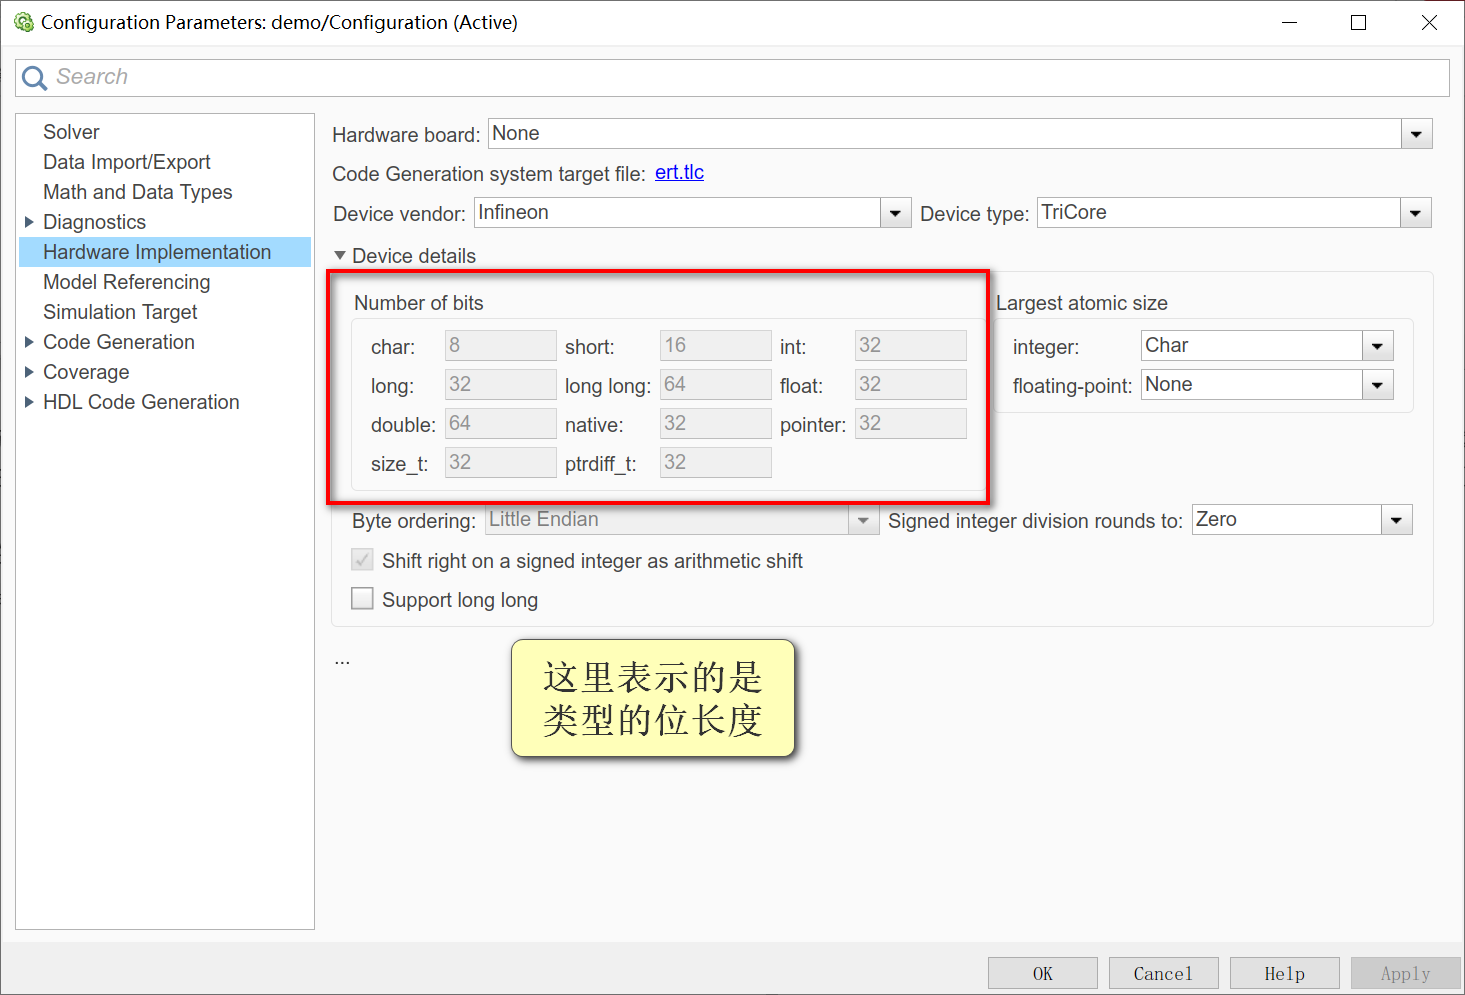Select Solver in the category tree

[71, 132]
